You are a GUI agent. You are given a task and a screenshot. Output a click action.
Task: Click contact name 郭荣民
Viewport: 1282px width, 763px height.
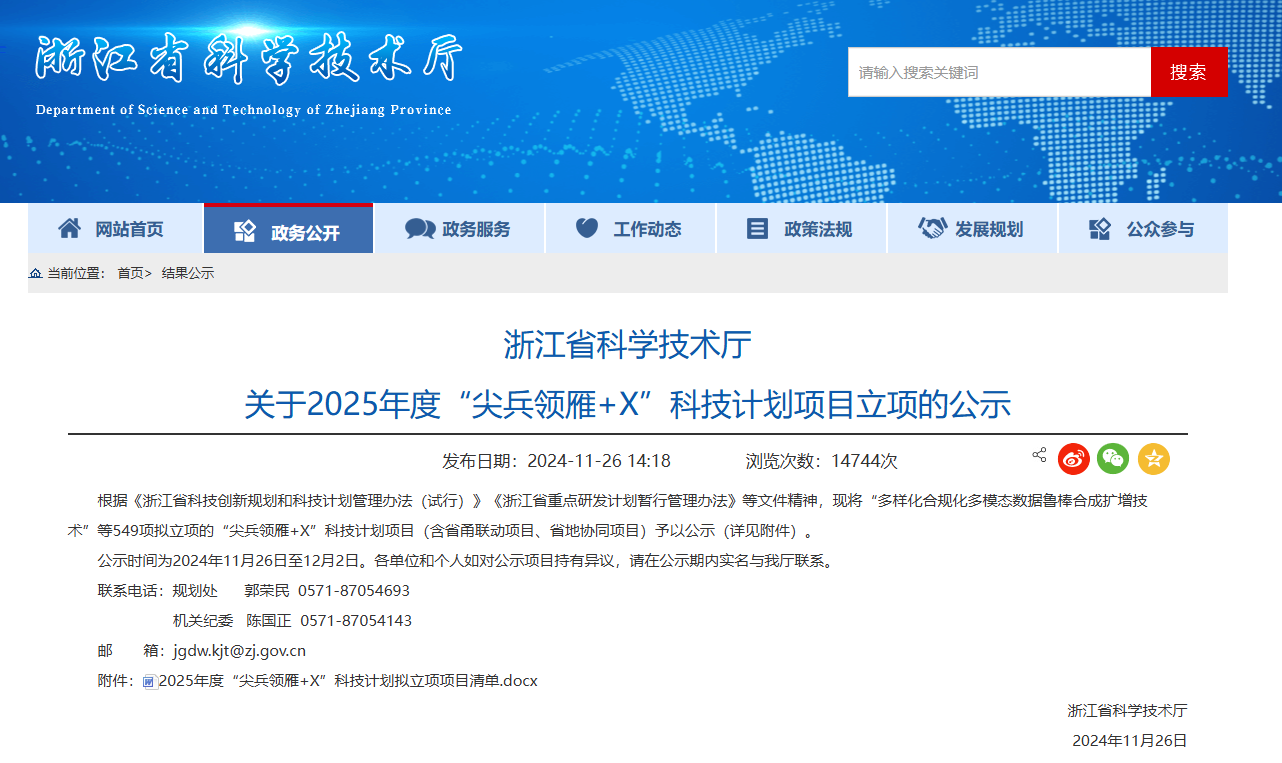pos(267,591)
